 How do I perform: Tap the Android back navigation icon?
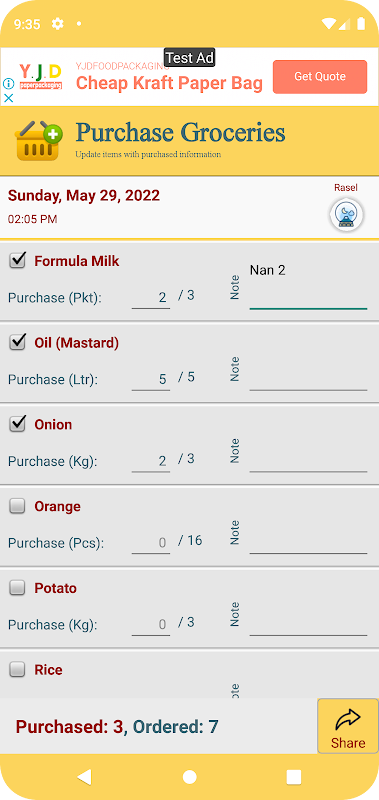click(84, 777)
